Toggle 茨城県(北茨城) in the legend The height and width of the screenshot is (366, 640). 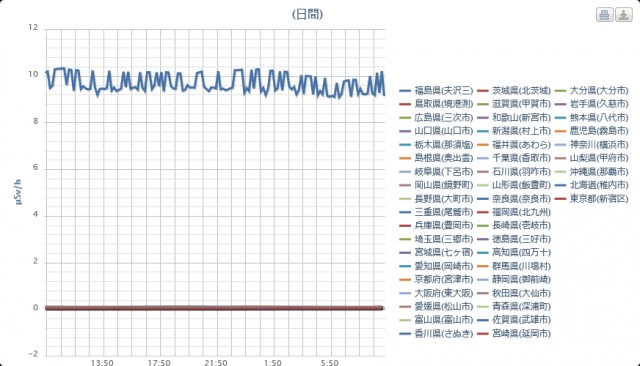(x=513, y=90)
